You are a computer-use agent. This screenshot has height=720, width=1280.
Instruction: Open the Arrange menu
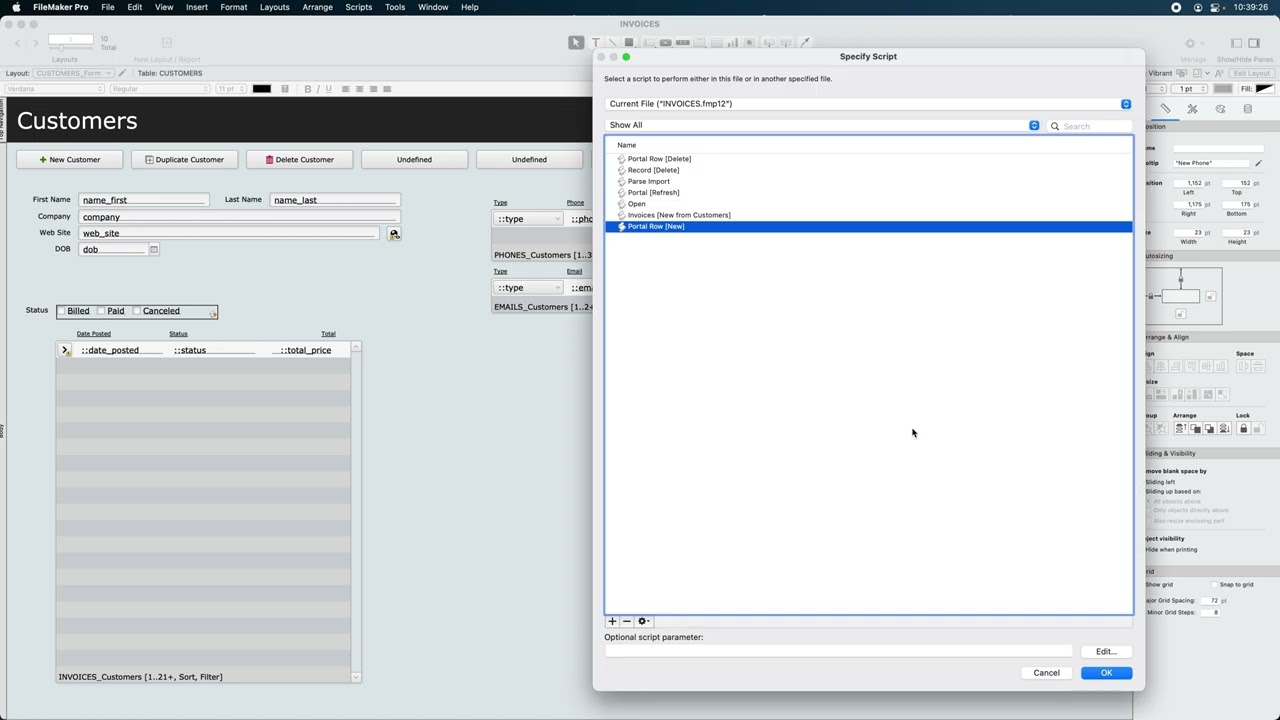(x=317, y=7)
